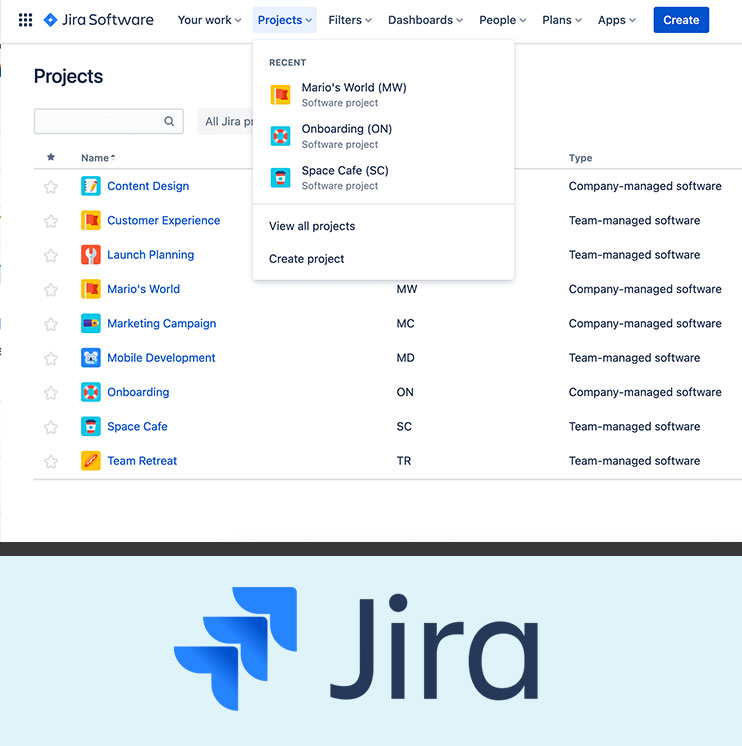Choose Create project from dropdown
This screenshot has width=742, height=746.
tap(307, 259)
